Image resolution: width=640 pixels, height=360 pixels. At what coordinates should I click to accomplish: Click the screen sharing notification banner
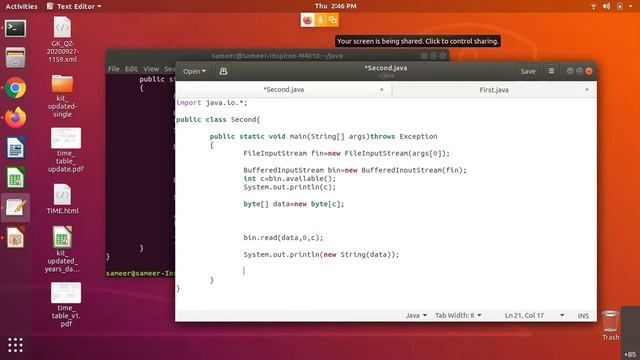coord(418,41)
